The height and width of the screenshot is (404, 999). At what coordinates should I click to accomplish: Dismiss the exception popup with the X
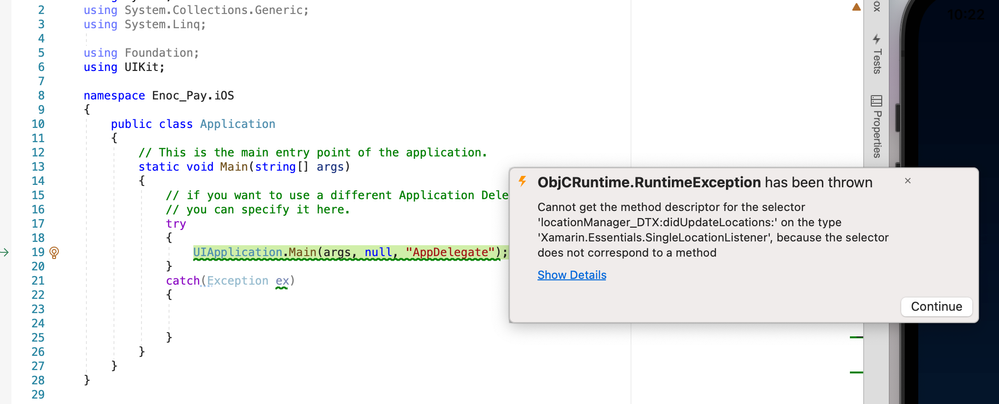pyautogui.click(x=907, y=181)
